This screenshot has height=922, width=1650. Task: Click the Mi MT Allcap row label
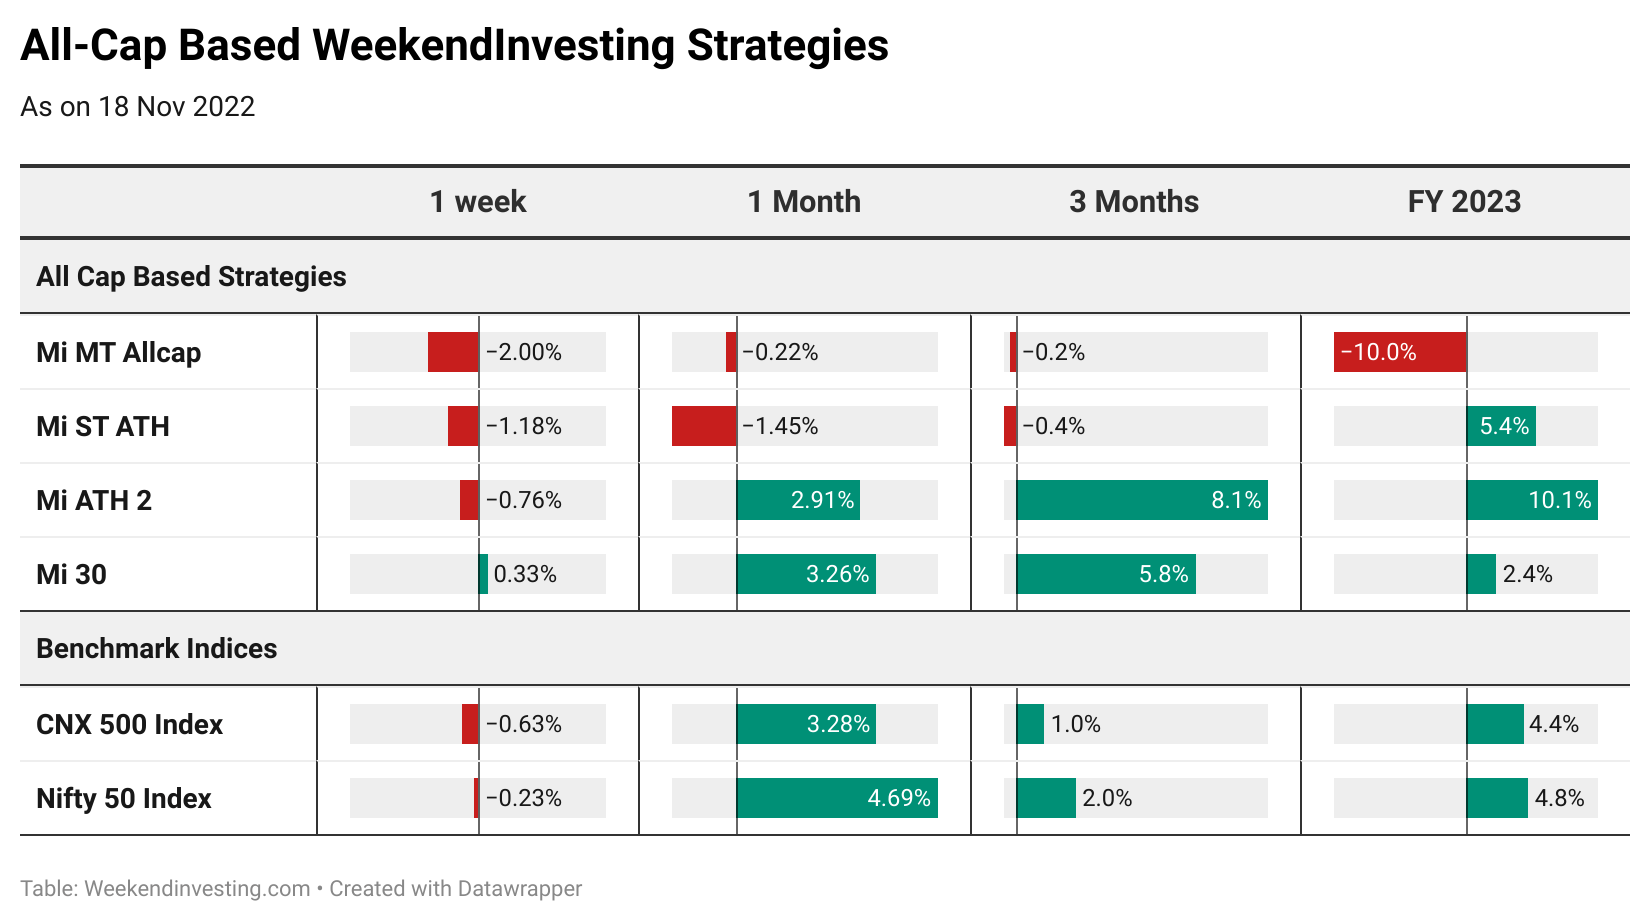coord(119,353)
